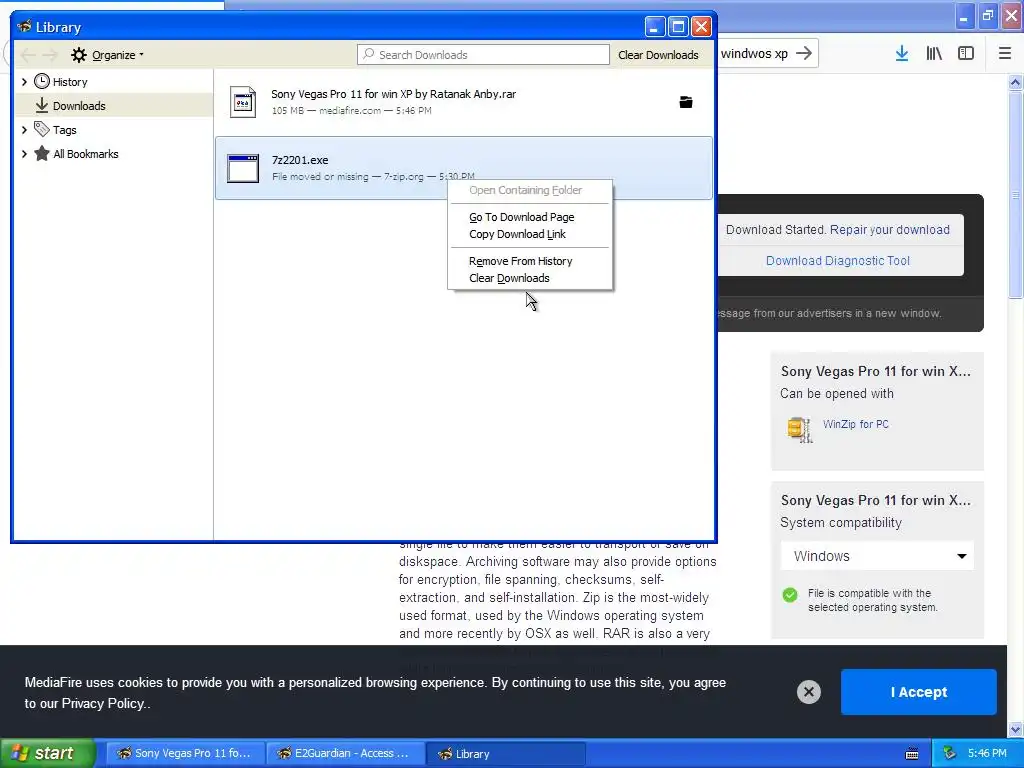Minimize the Library window
Screen dimensions: 1024x768
(x=655, y=27)
